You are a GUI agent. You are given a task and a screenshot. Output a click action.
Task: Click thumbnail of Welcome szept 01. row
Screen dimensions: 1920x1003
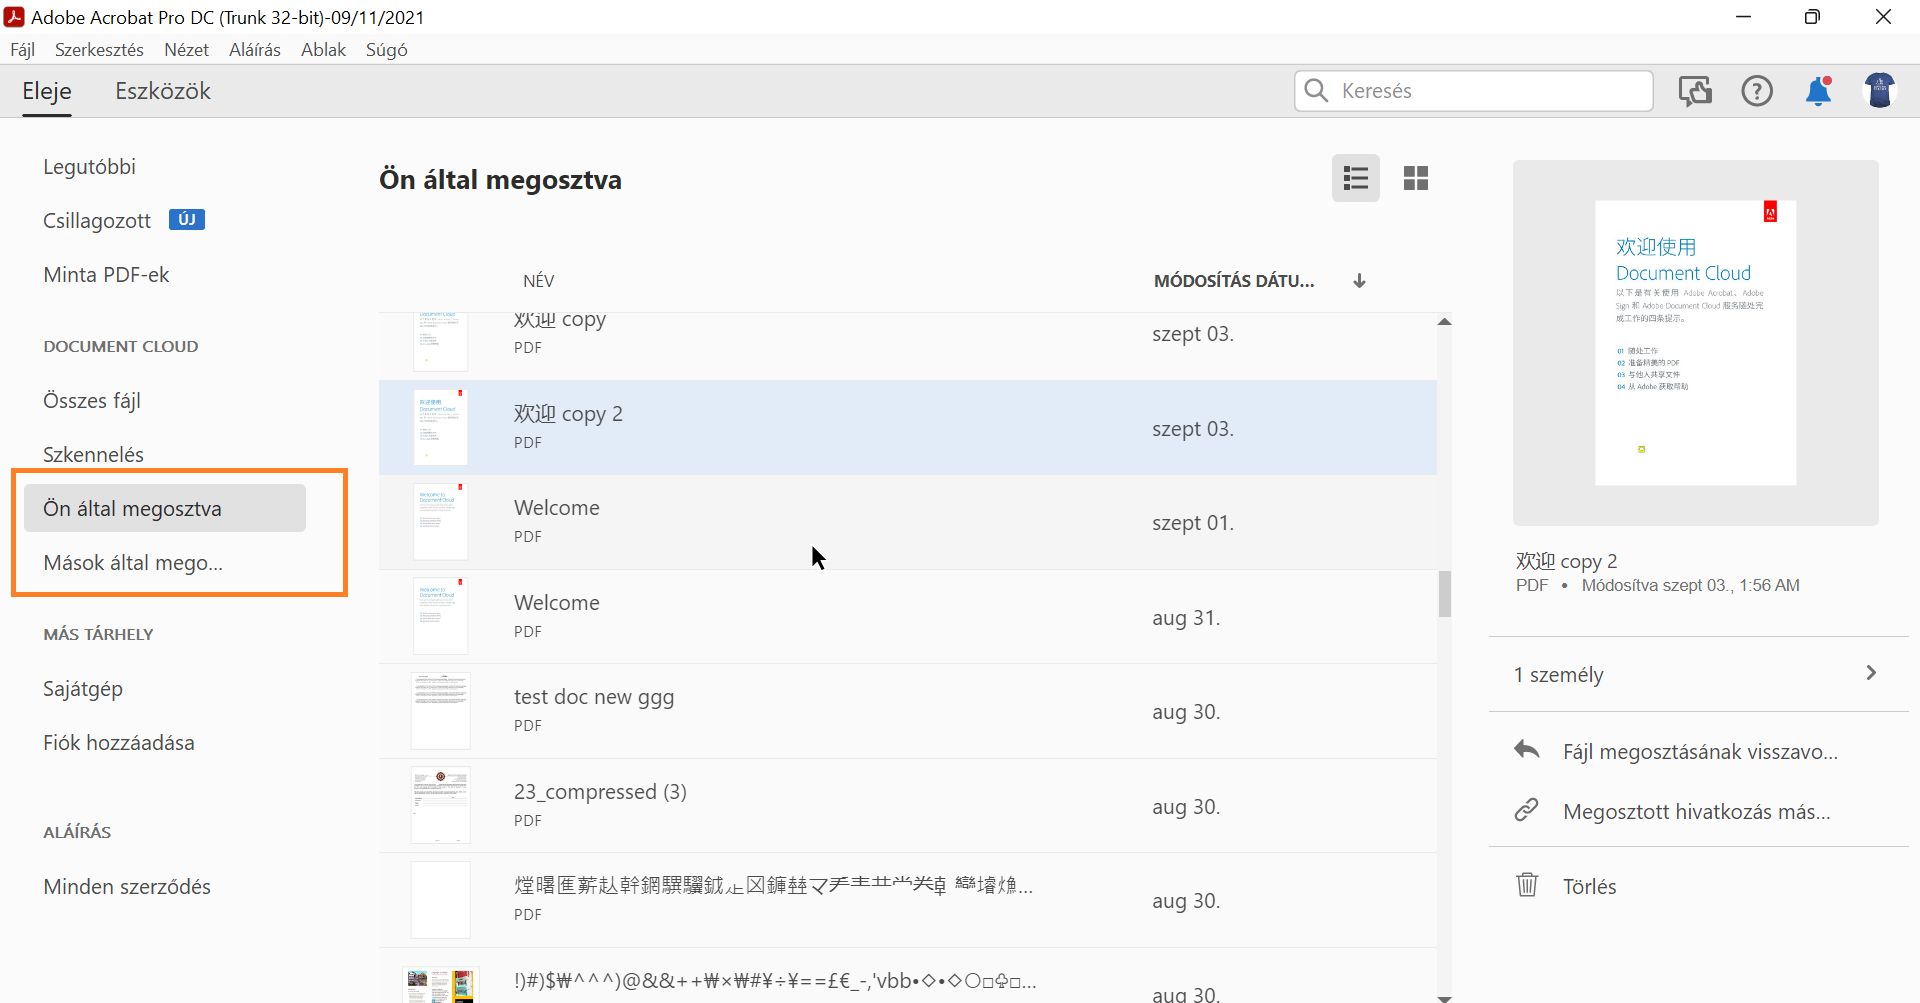441,522
